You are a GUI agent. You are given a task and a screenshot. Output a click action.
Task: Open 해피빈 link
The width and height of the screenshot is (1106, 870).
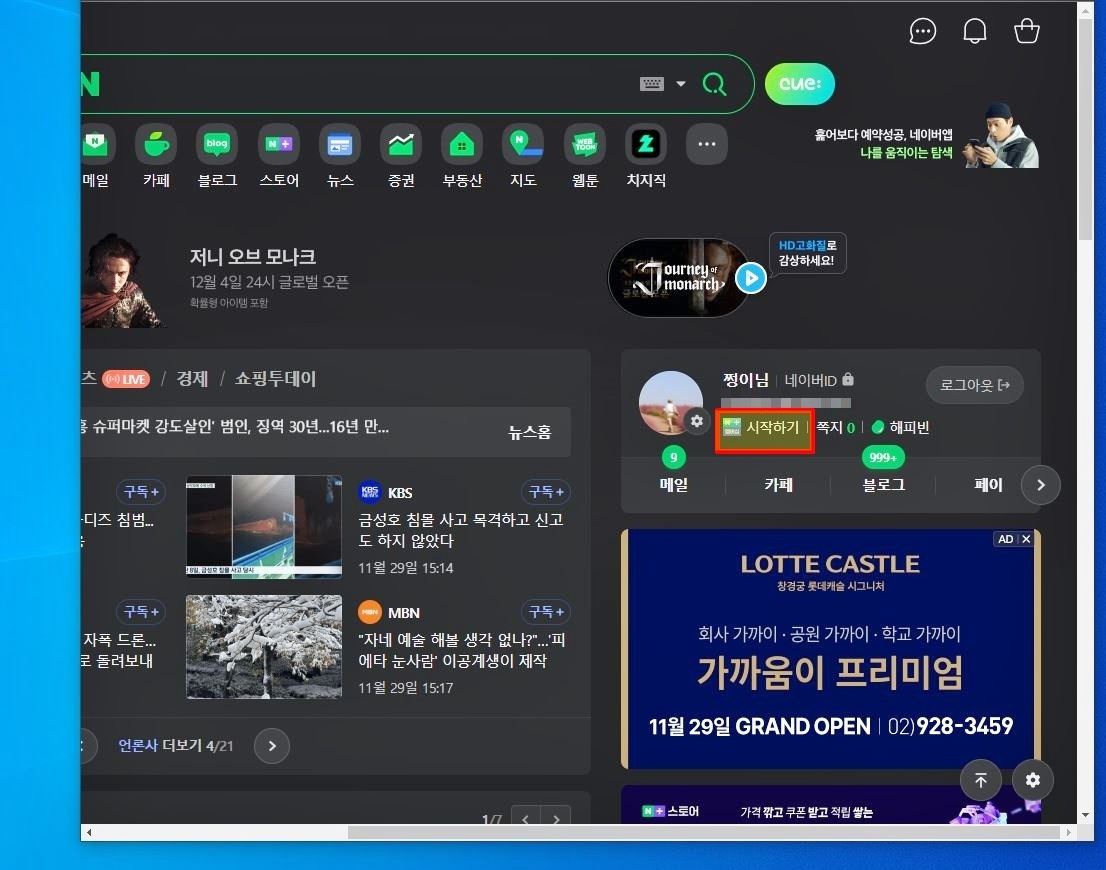pyautogui.click(x=901, y=428)
